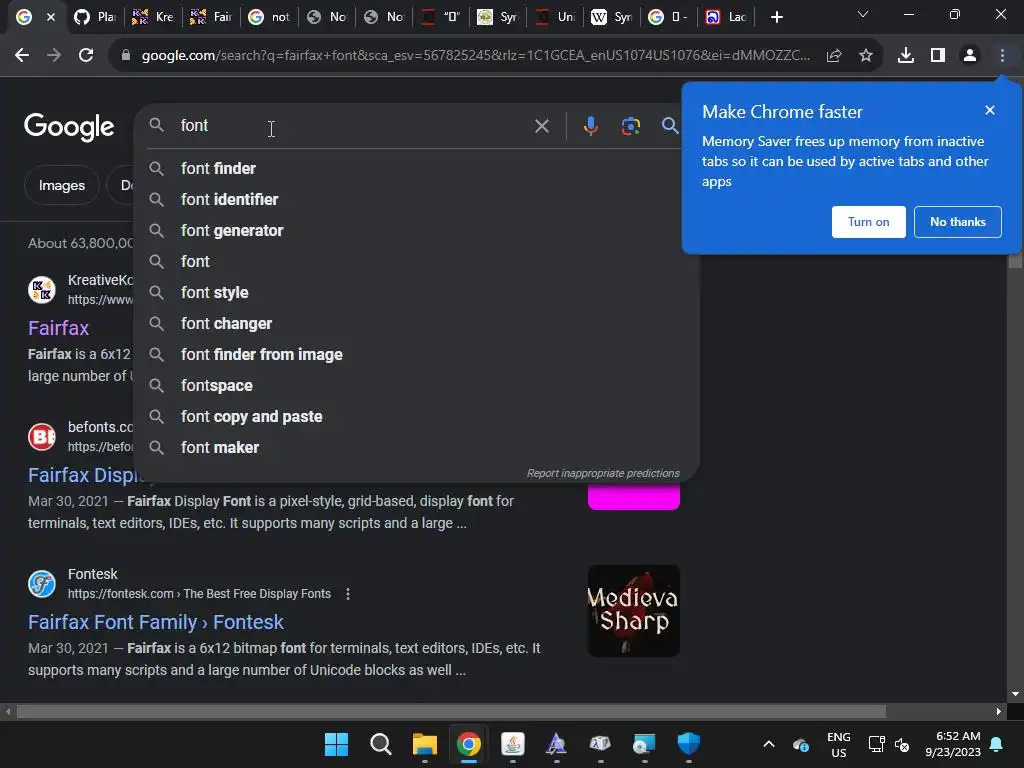
Task: Select the 'font finder' suggestion
Action: tap(416, 168)
